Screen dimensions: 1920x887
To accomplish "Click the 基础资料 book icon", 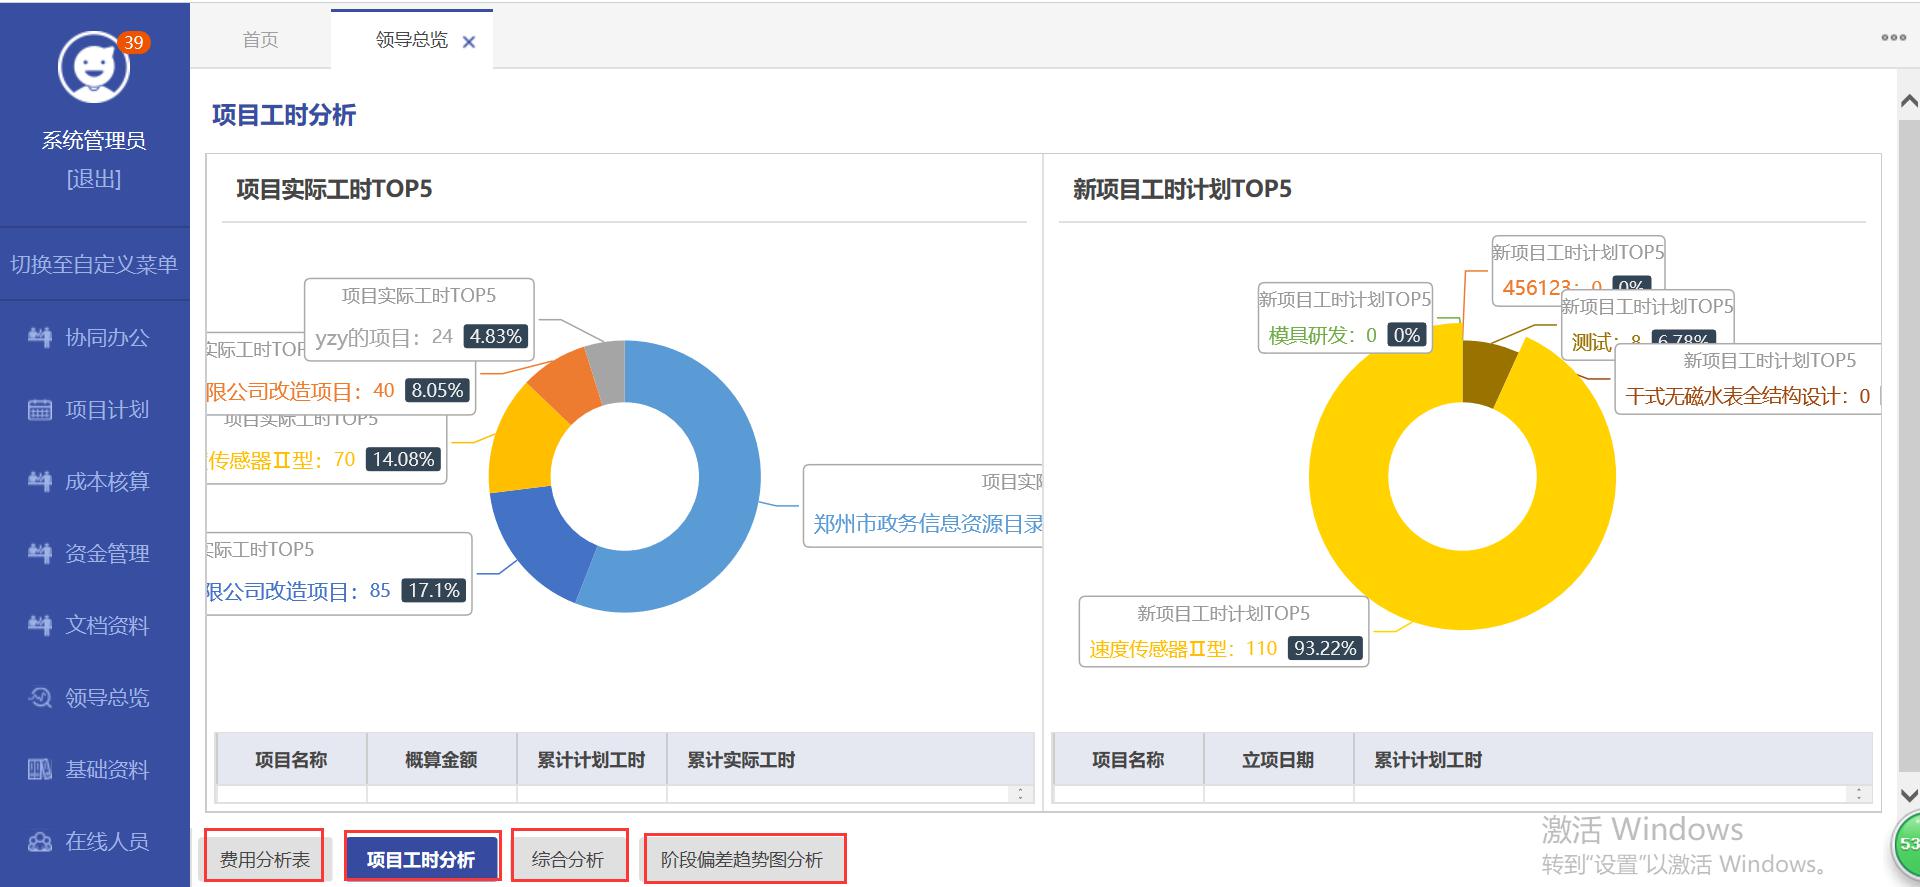I will click(40, 770).
